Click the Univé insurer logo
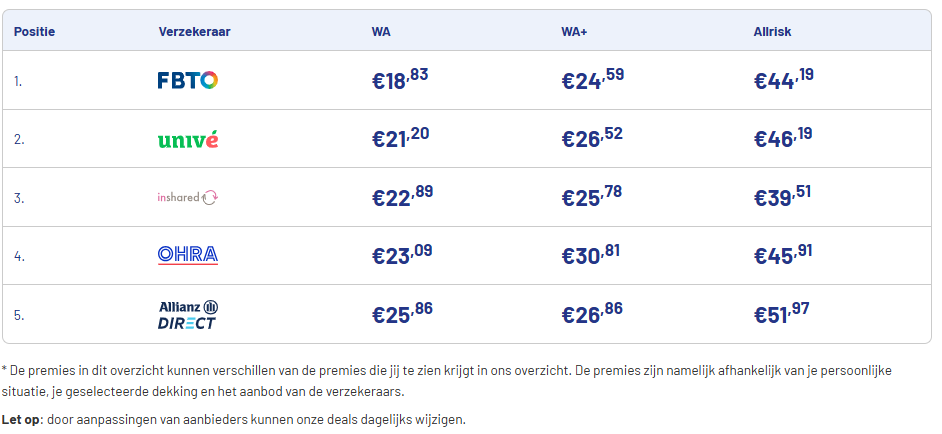Viewport: 942px width, 434px height. pos(188,139)
